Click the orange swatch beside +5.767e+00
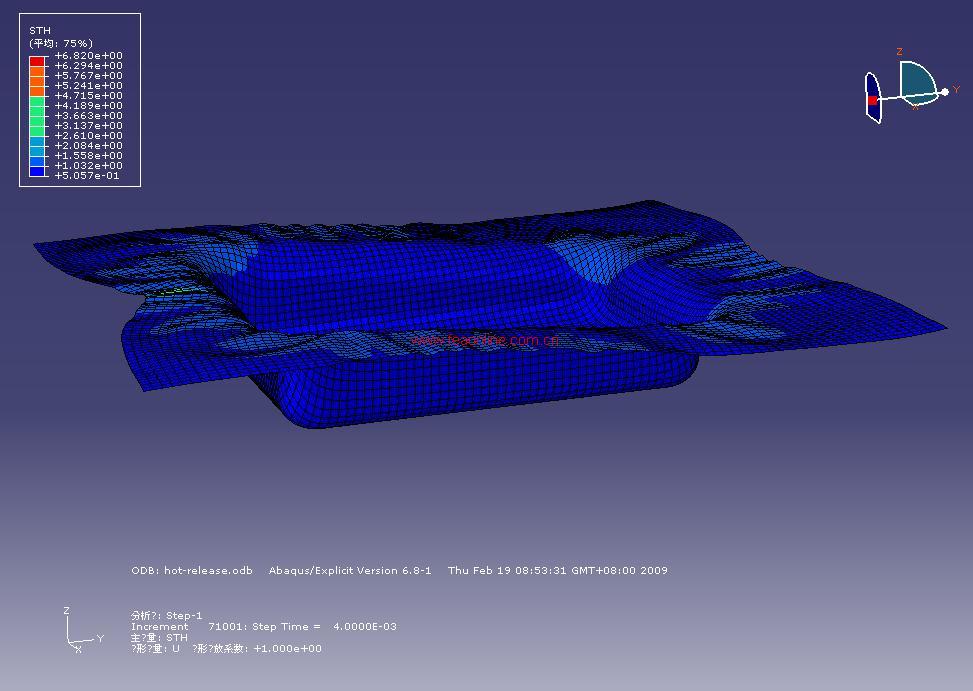973x691 pixels. tap(37, 76)
